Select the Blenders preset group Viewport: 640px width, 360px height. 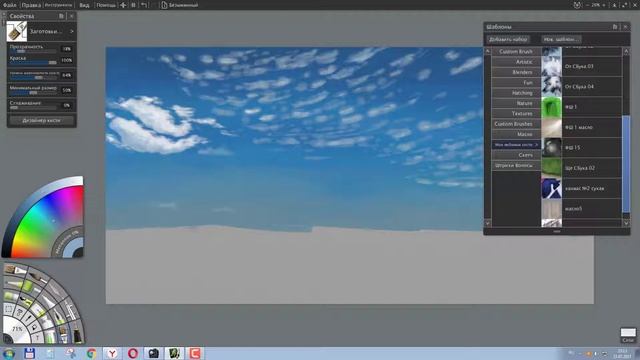[516, 72]
